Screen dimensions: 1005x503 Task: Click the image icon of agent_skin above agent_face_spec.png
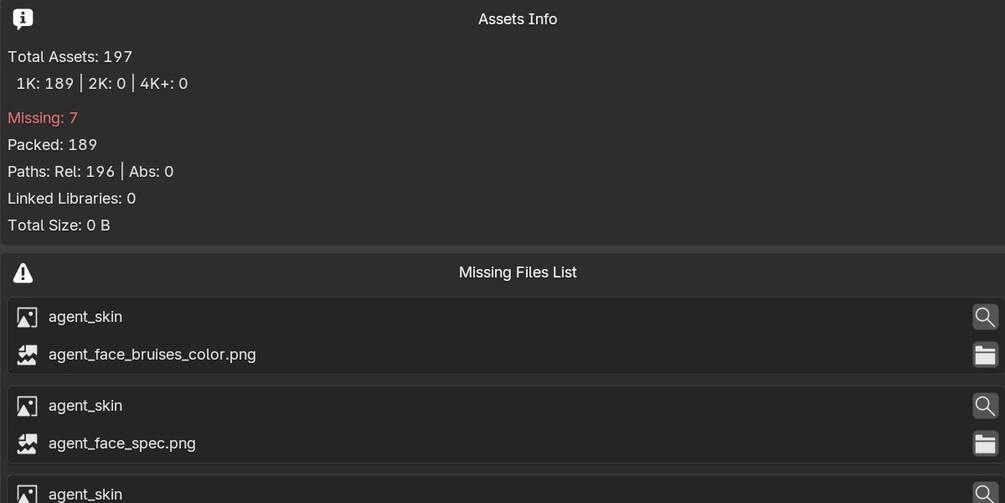(x=27, y=406)
